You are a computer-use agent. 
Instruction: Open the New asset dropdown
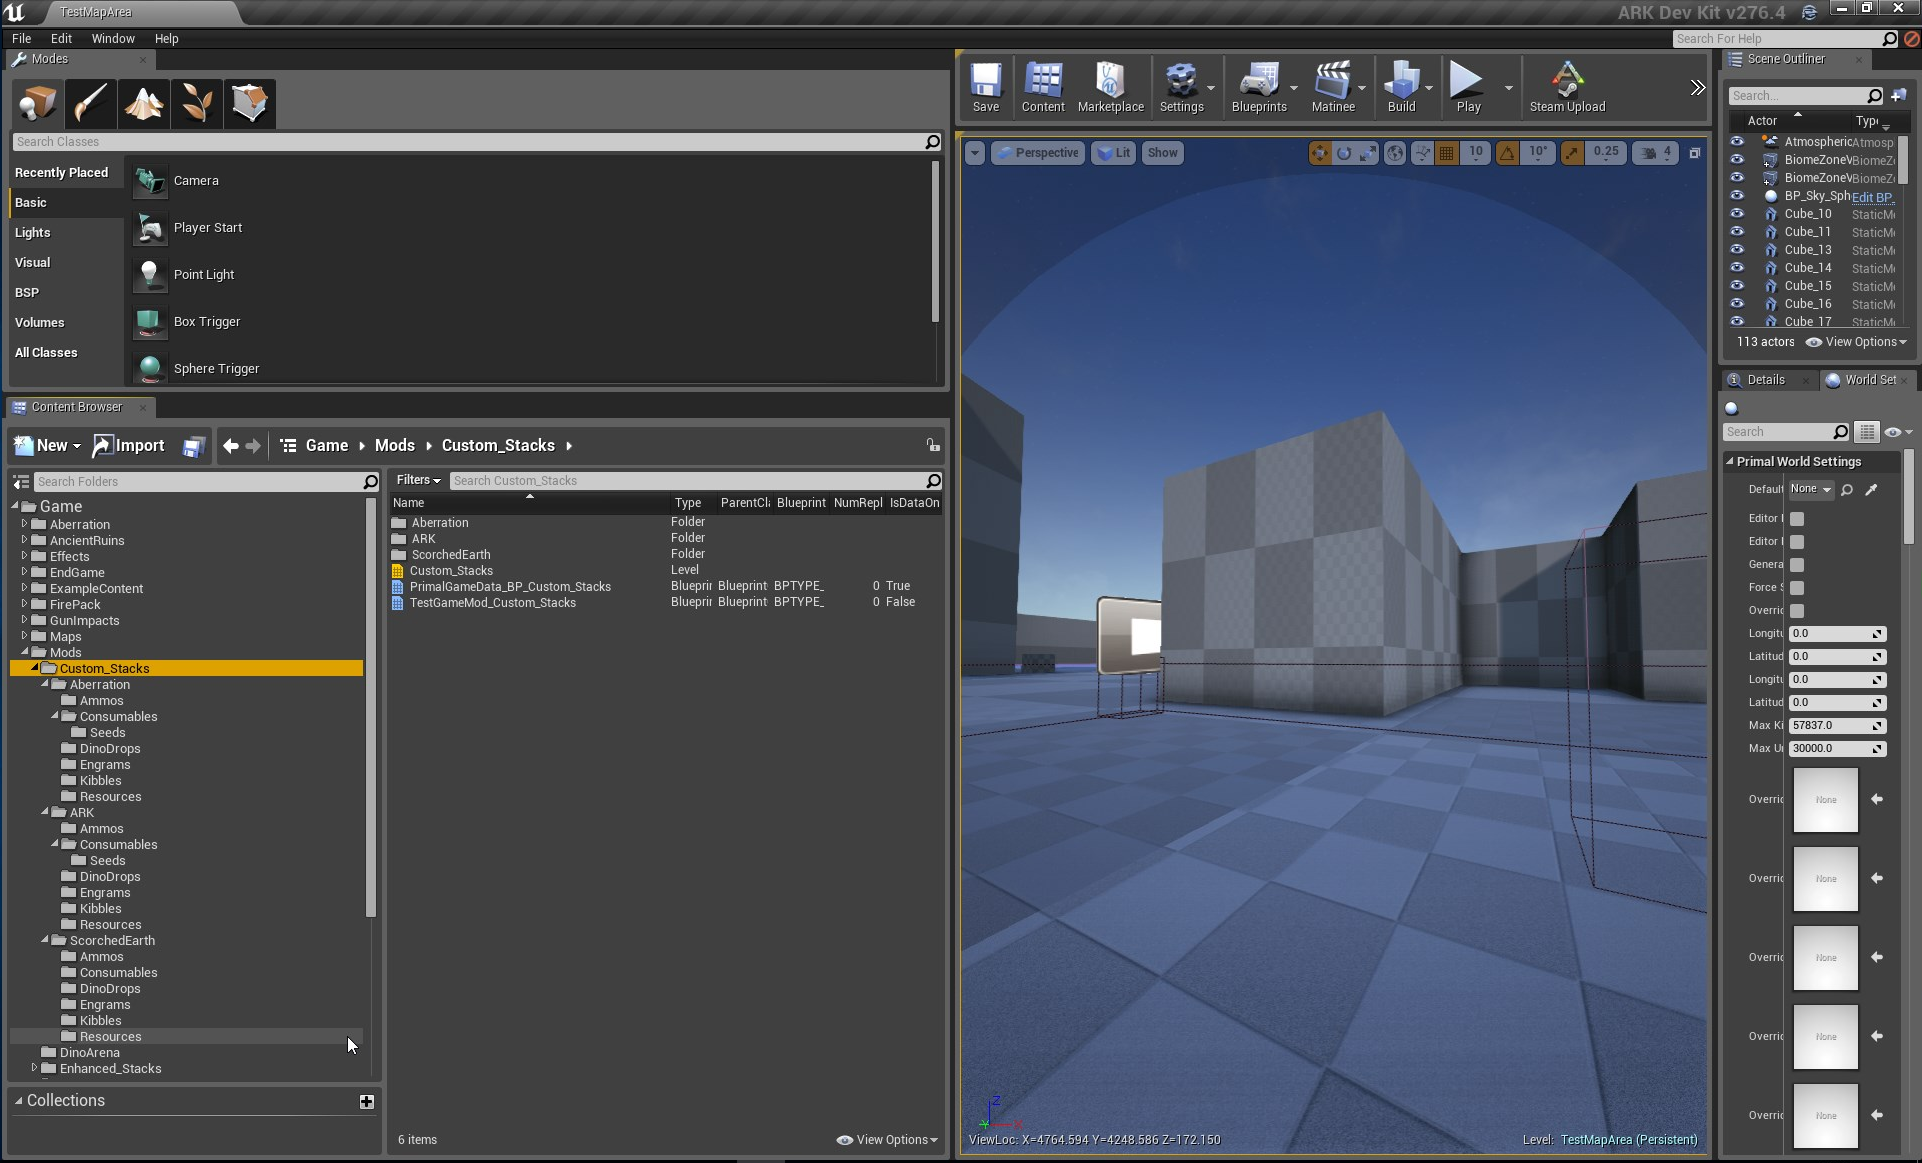[47, 446]
